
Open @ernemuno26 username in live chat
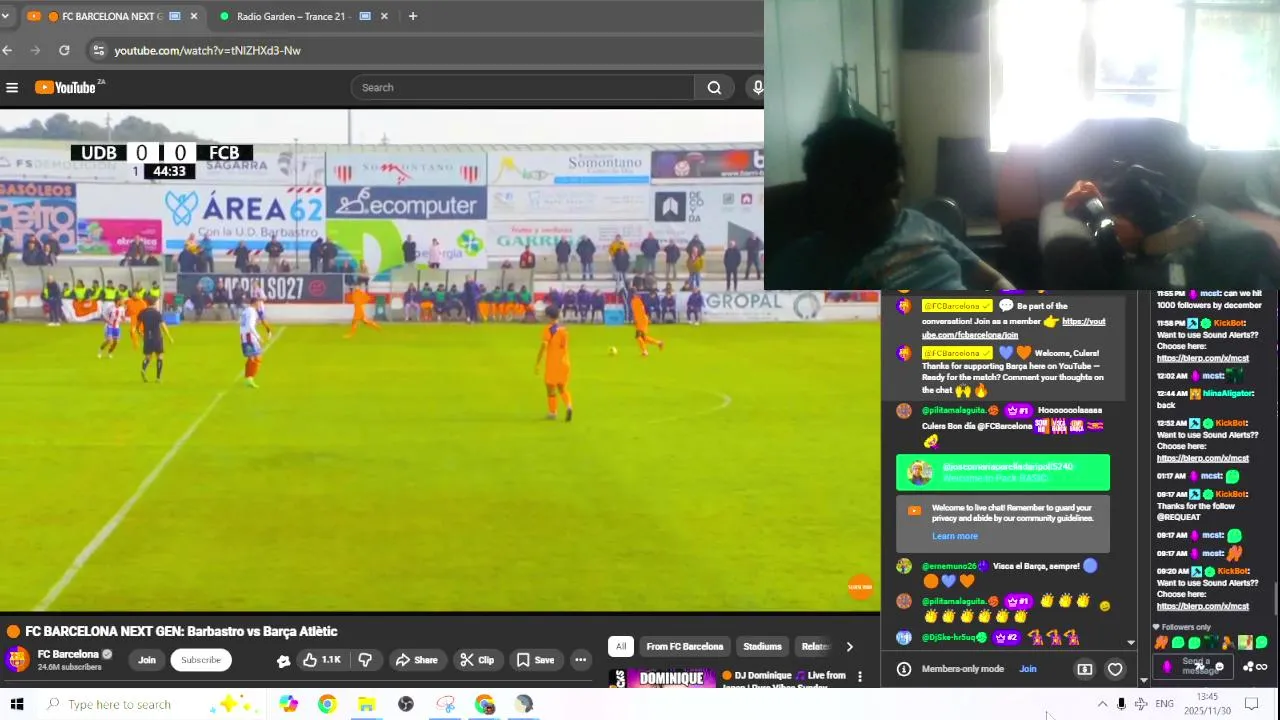[949, 566]
